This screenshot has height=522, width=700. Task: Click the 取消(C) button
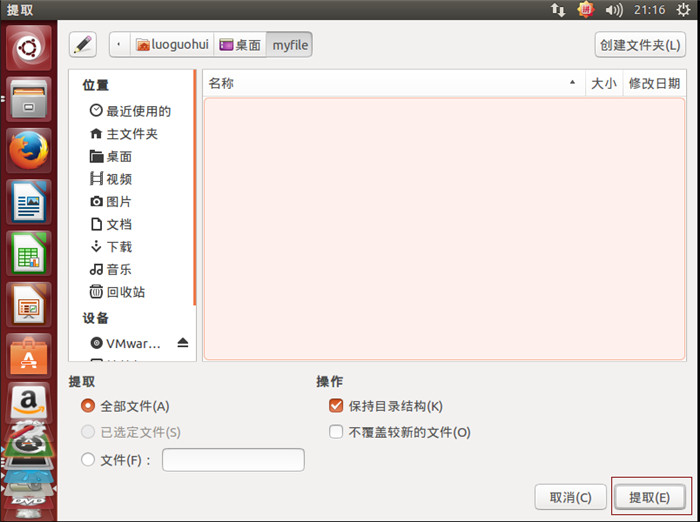570,497
